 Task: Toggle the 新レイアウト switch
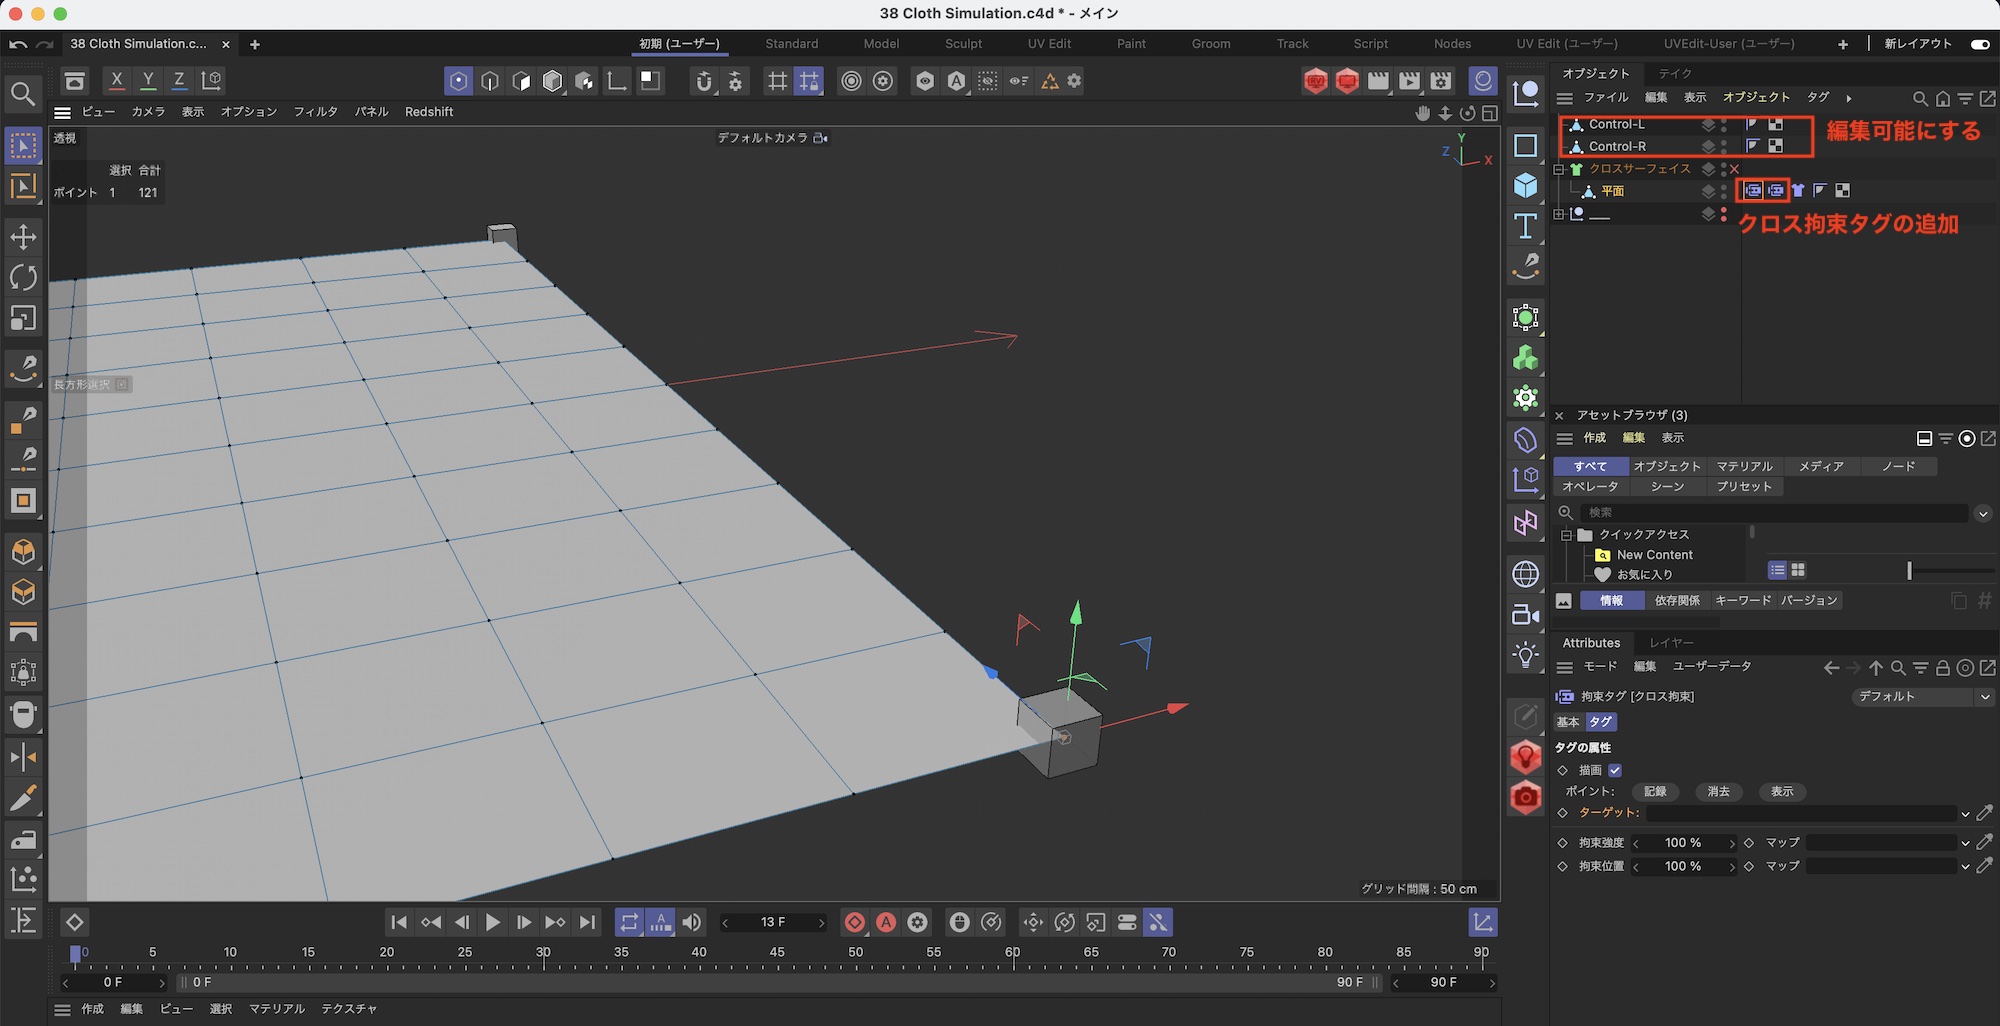point(1979,44)
